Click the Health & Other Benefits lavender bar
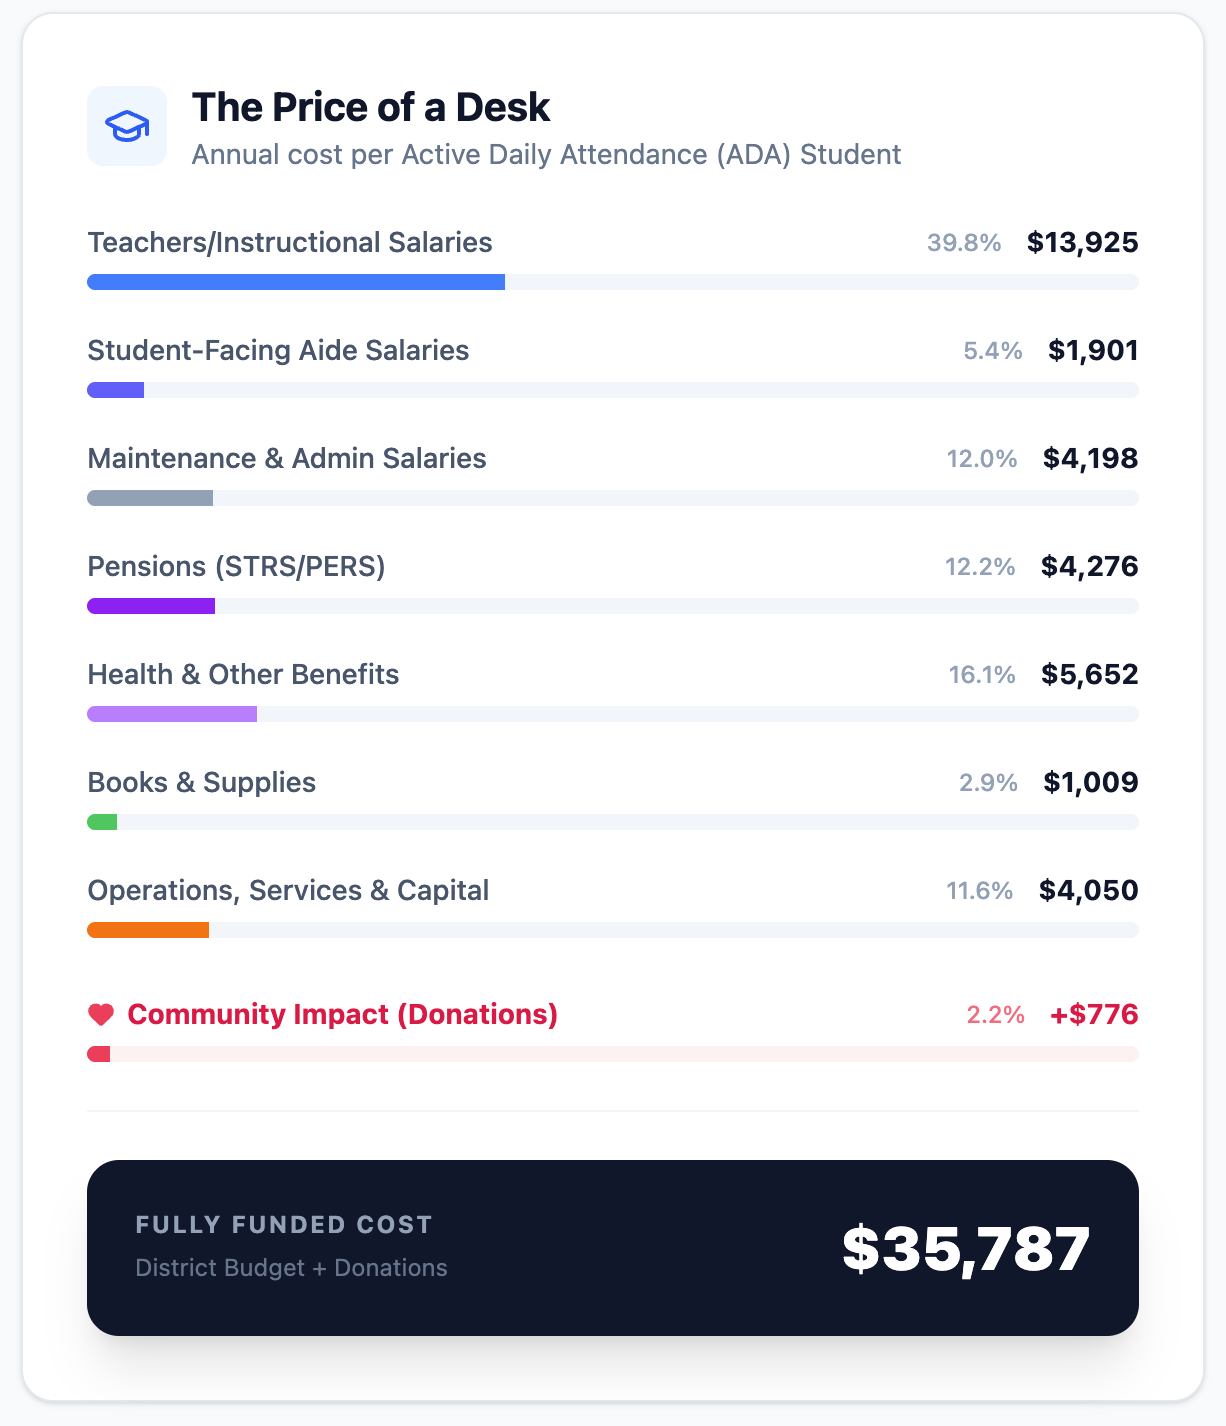 [172, 714]
